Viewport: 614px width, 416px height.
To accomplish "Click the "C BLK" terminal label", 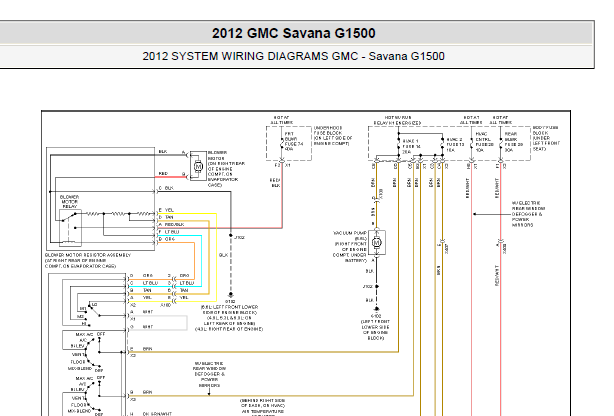I will pyautogui.click(x=166, y=188).
